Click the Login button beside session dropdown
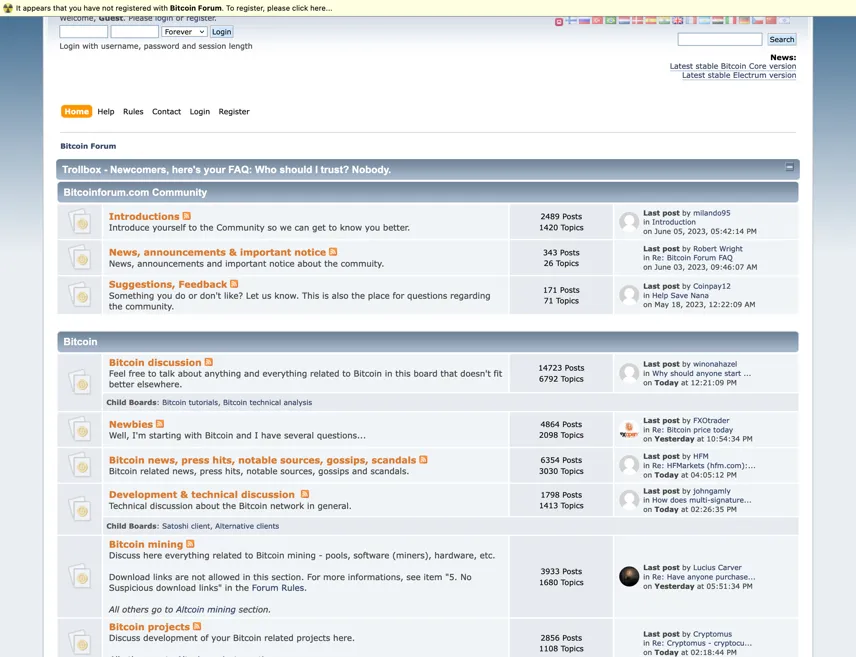 click(x=222, y=32)
